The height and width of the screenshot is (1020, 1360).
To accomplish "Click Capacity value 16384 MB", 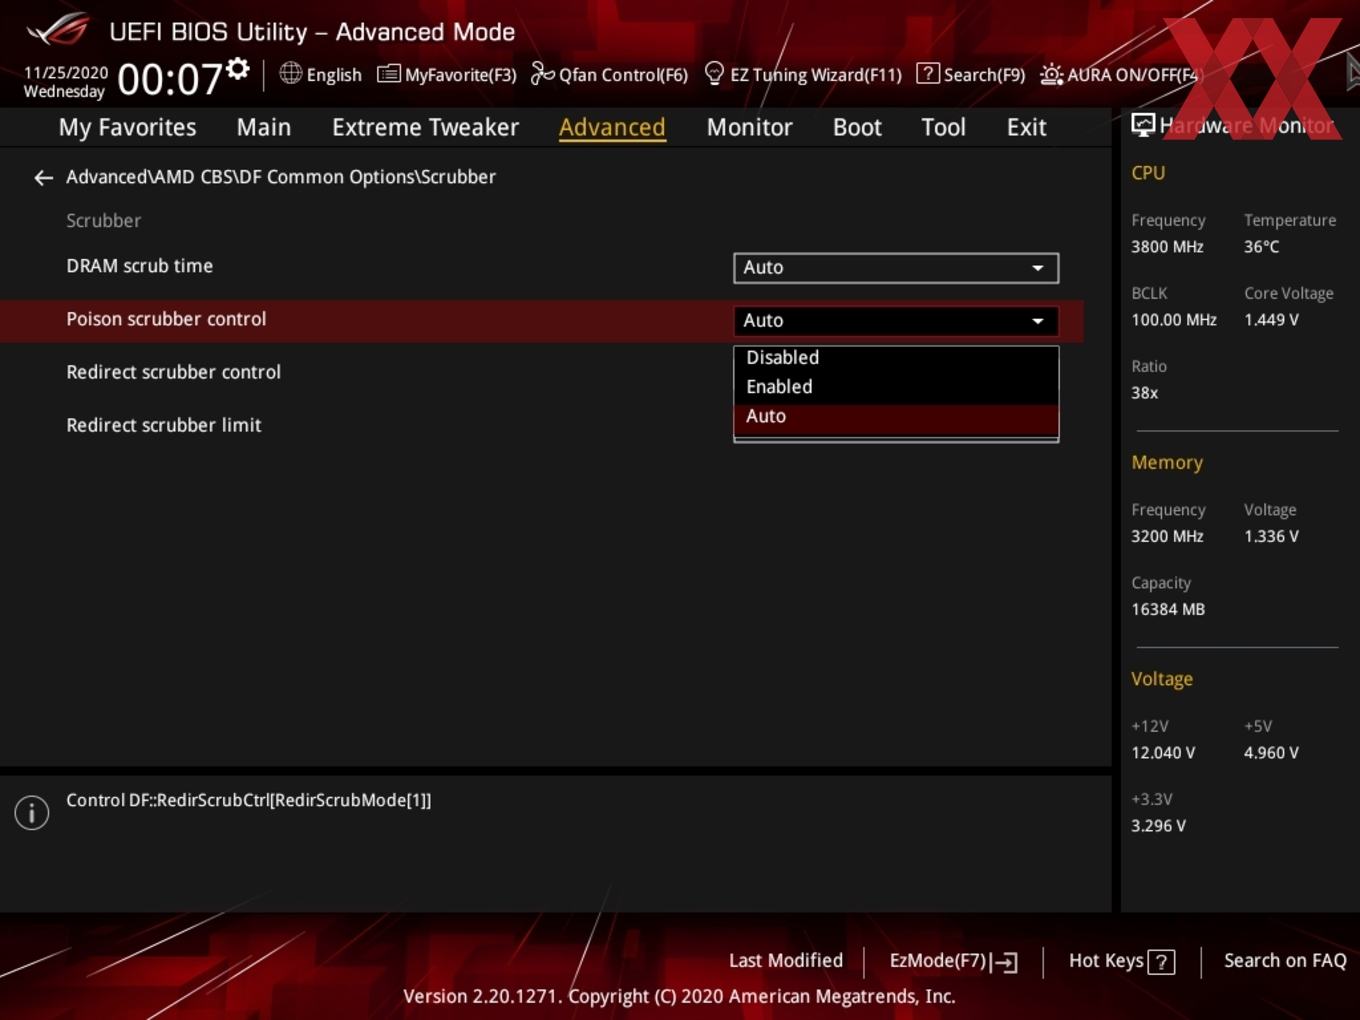I will click(1168, 609).
